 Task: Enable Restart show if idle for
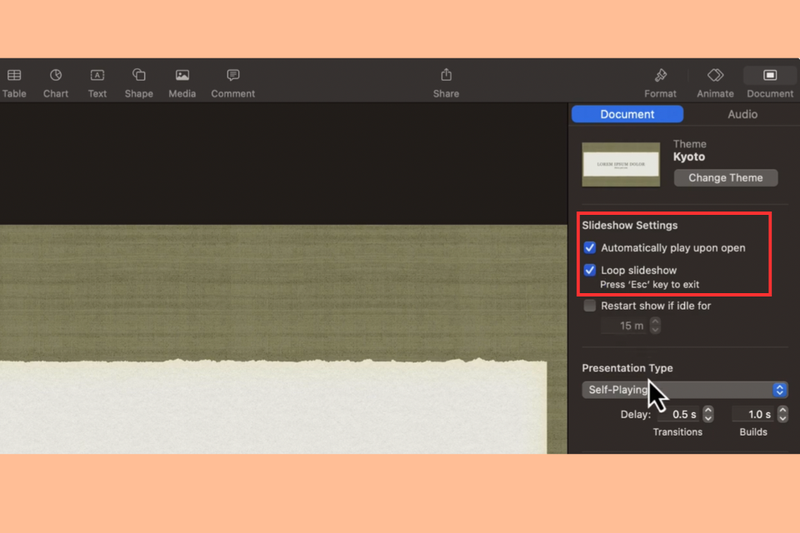pyautogui.click(x=590, y=306)
